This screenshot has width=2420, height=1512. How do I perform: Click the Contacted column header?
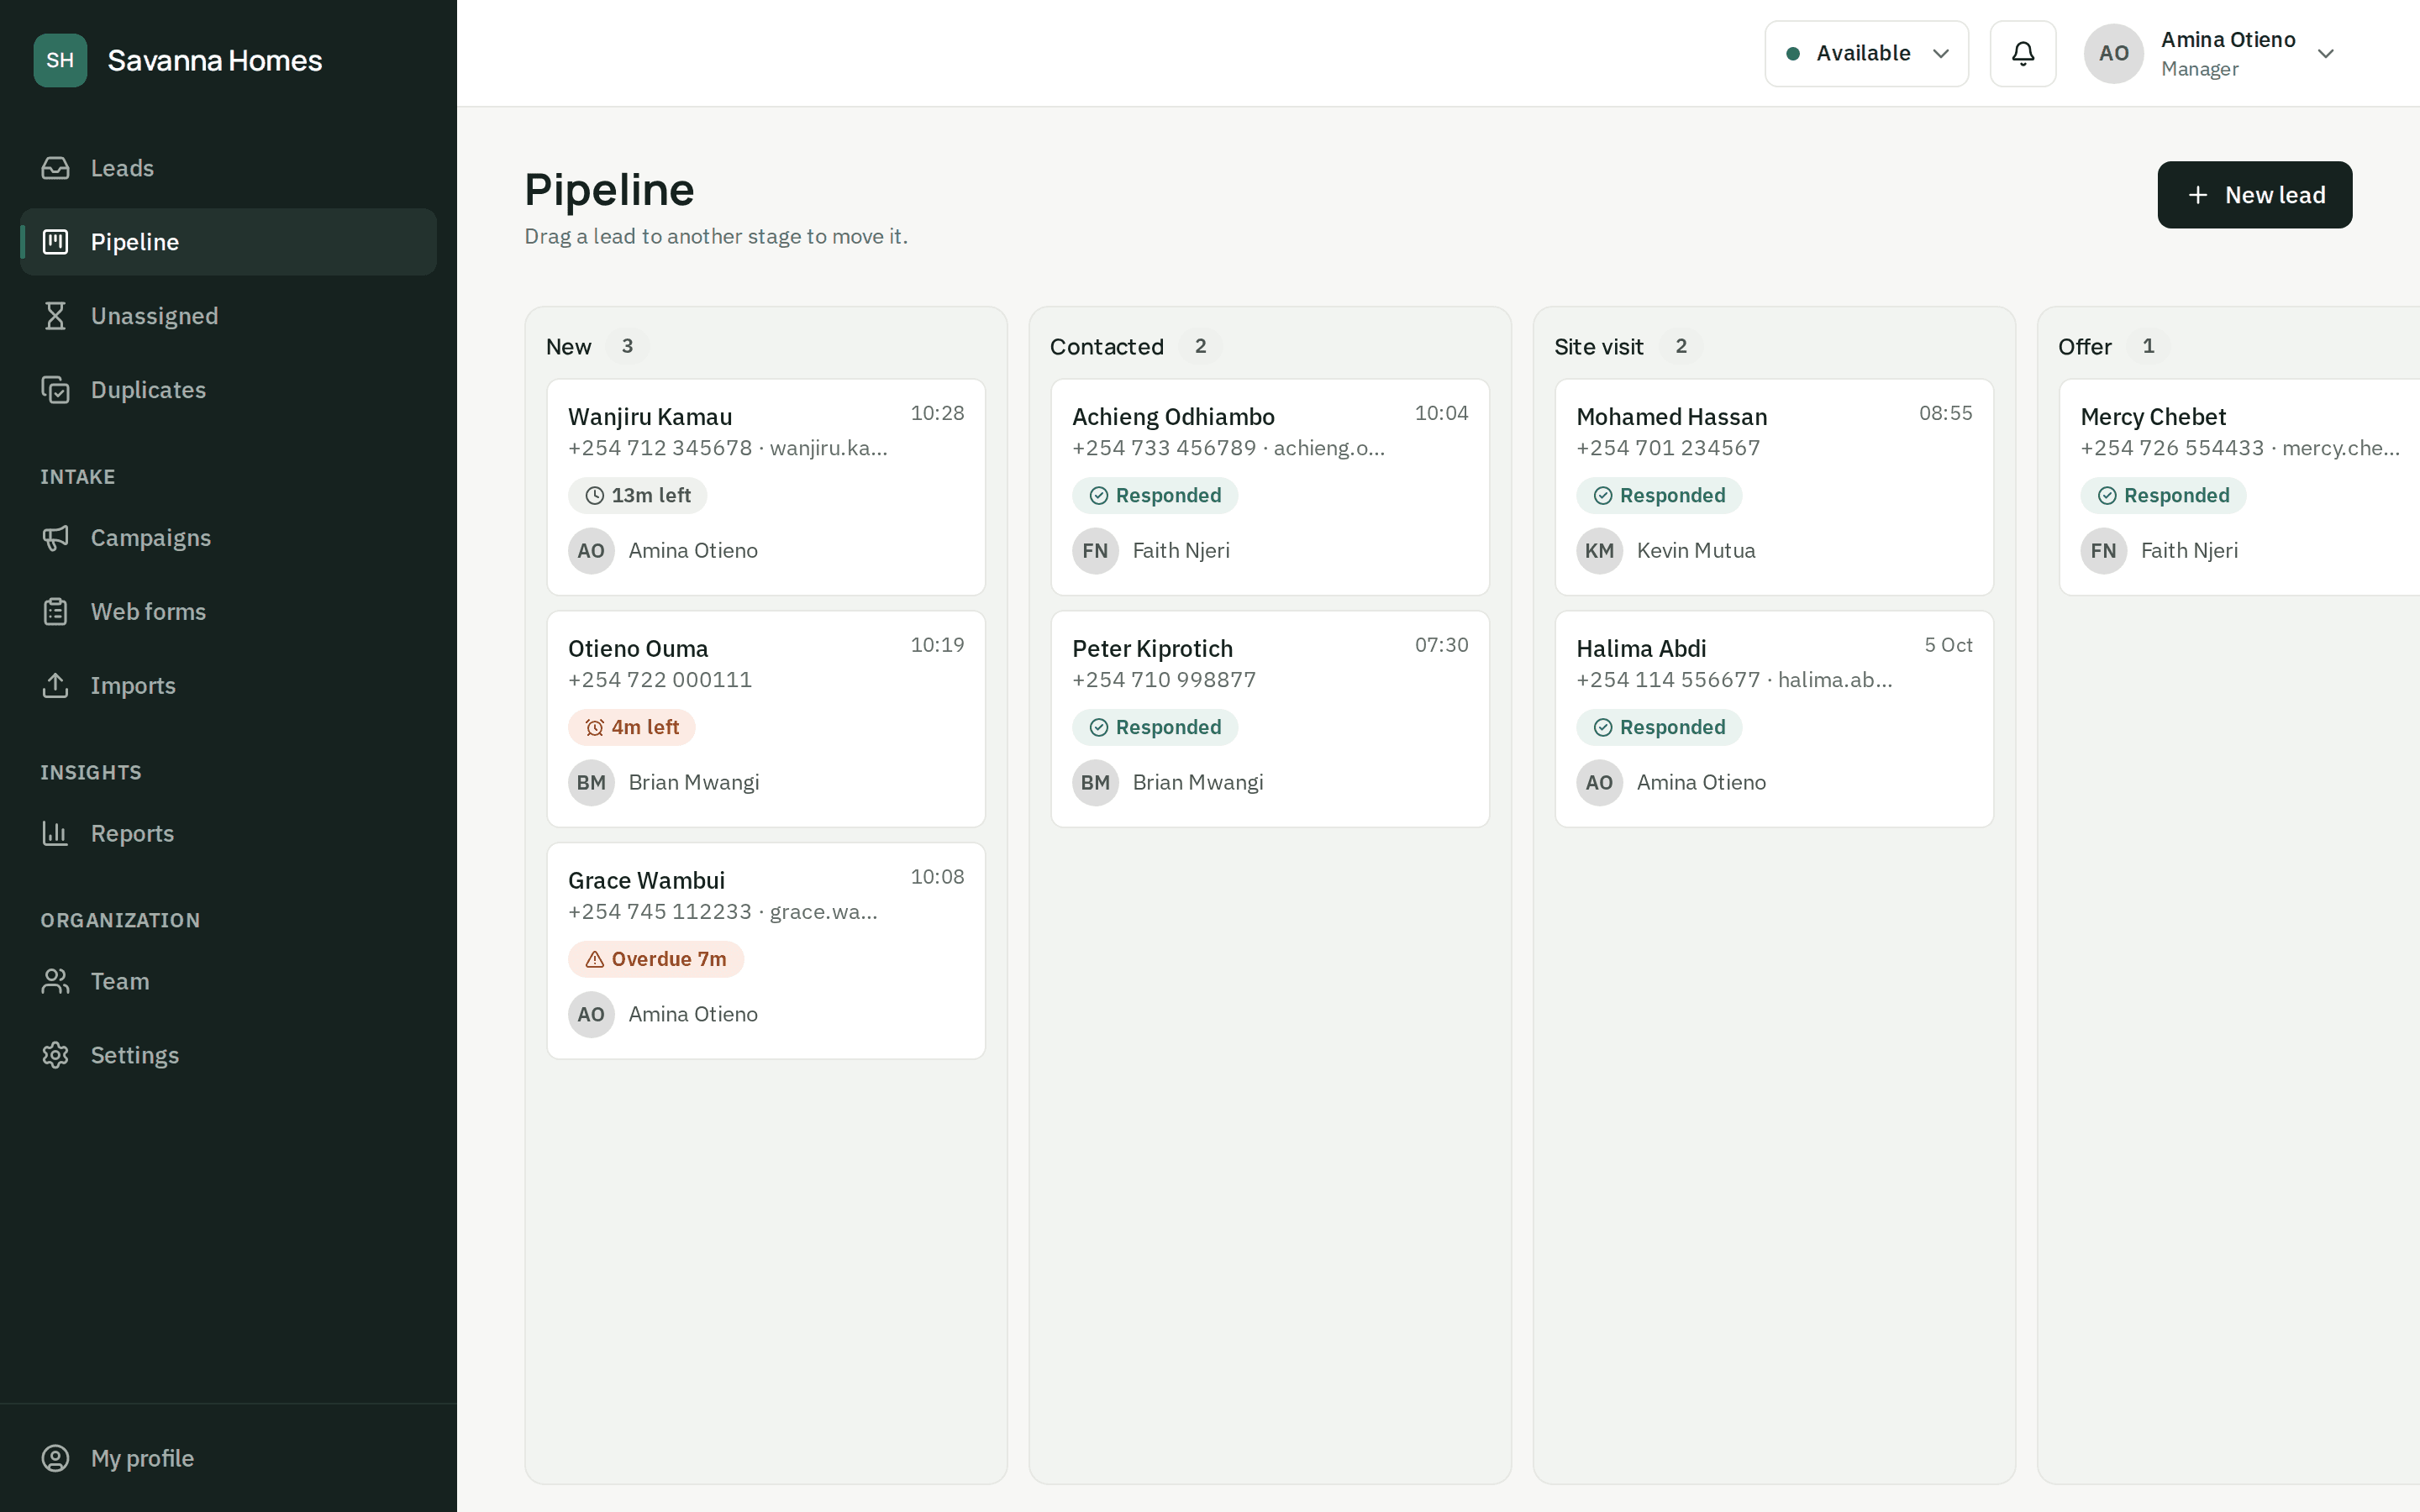point(1107,347)
